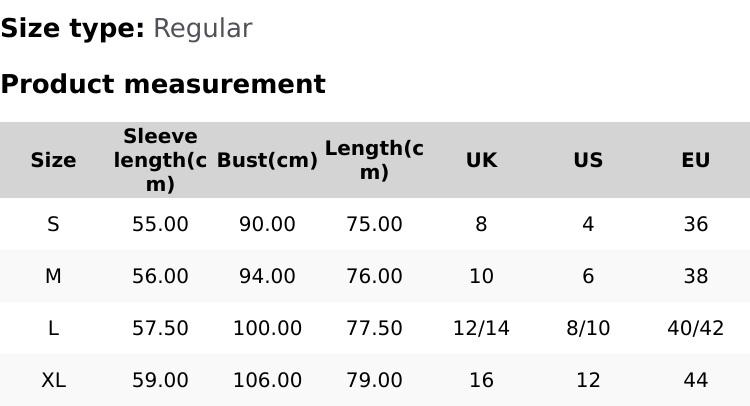The width and height of the screenshot is (750, 406).
Task: Select the 8/10 US size cell
Action: point(588,328)
